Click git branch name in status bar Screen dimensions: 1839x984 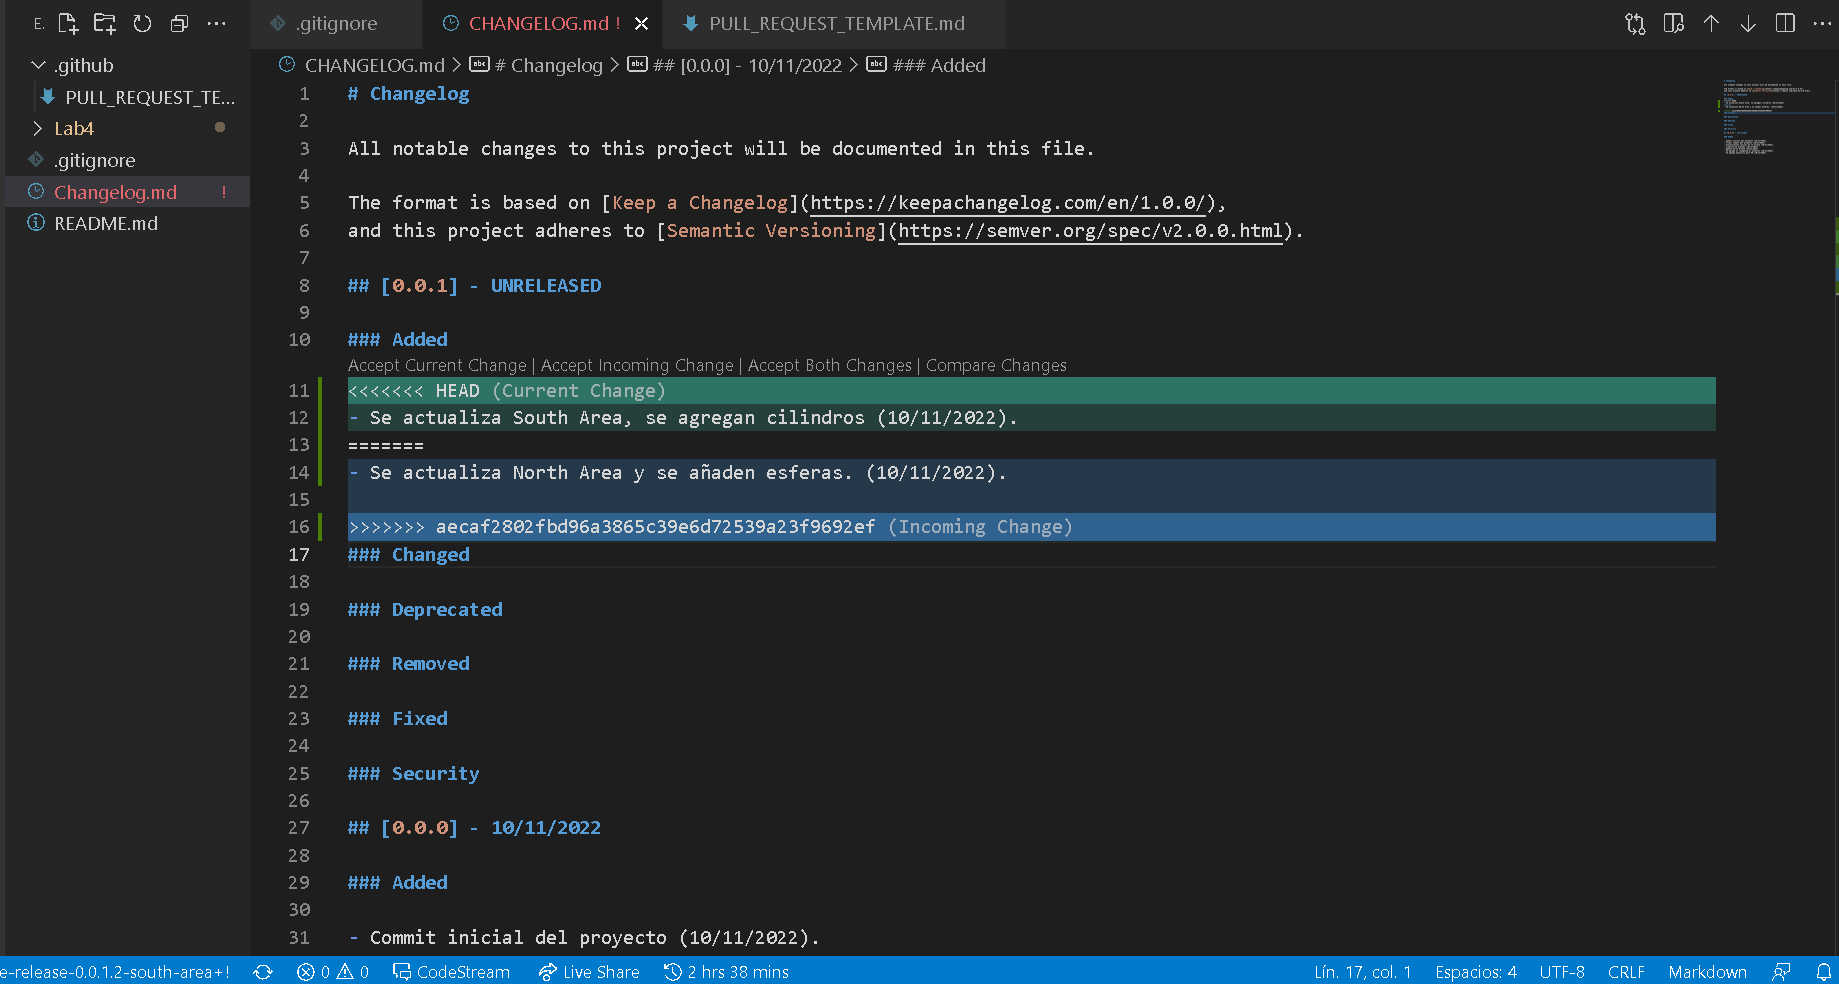(x=116, y=972)
